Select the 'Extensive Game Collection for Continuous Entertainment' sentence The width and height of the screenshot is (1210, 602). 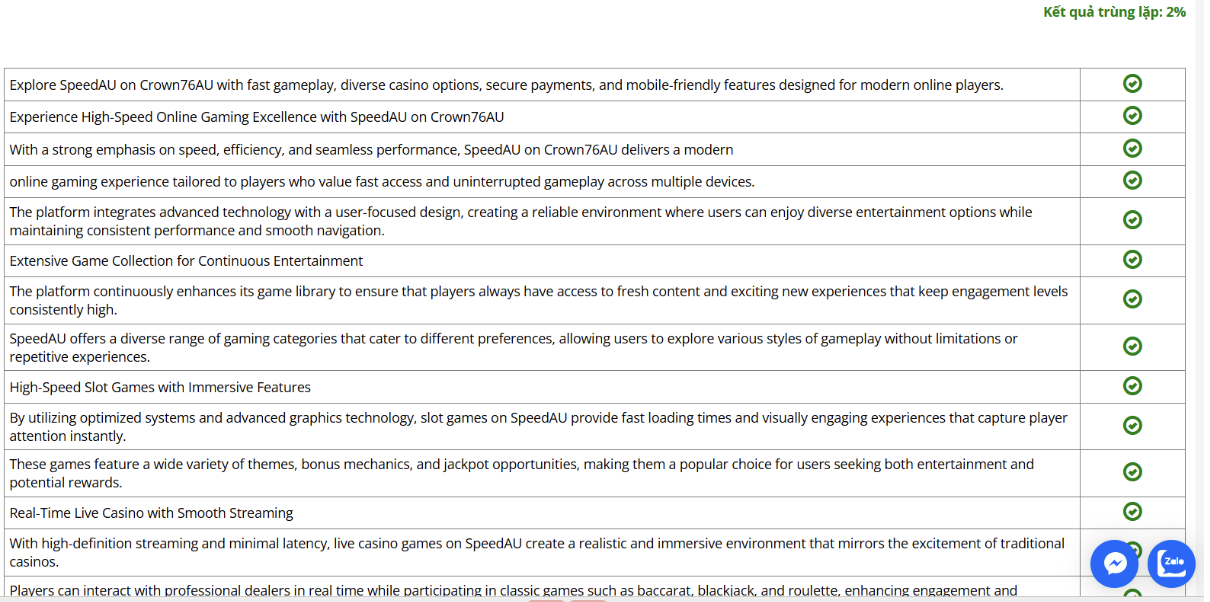coord(187,261)
